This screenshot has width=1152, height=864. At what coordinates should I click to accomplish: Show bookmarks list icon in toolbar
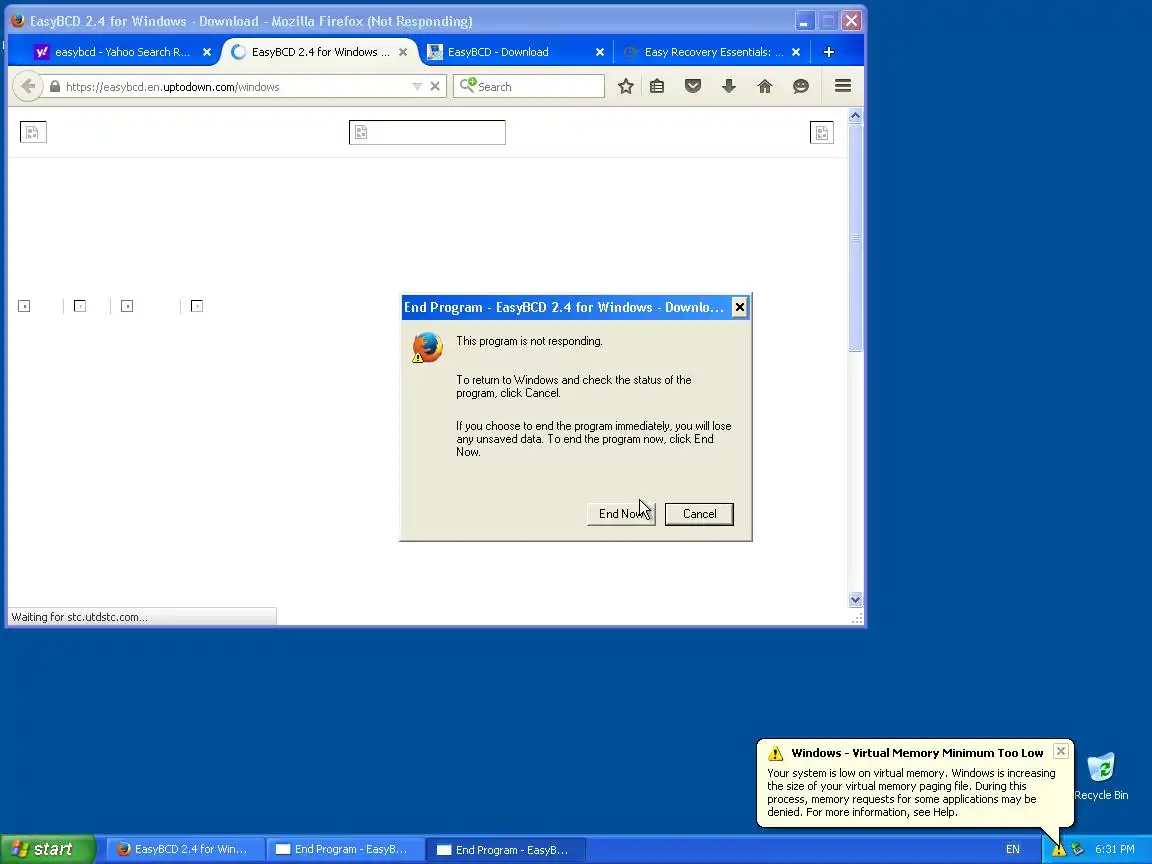pyautogui.click(x=657, y=87)
